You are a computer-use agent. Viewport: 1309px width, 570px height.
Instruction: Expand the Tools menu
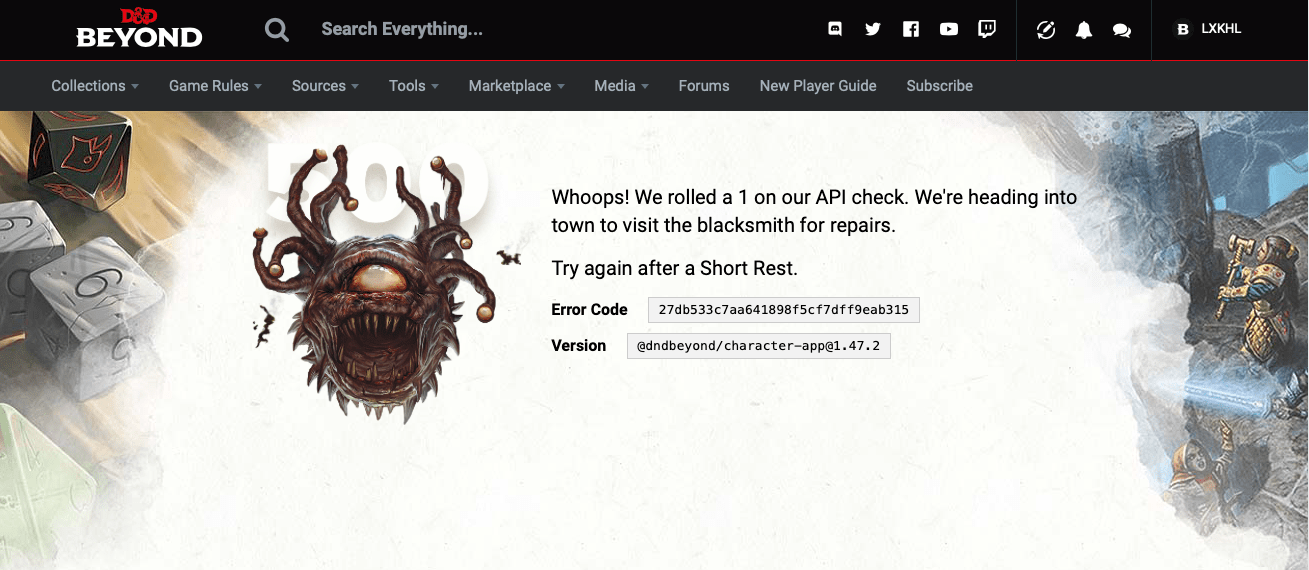point(414,86)
